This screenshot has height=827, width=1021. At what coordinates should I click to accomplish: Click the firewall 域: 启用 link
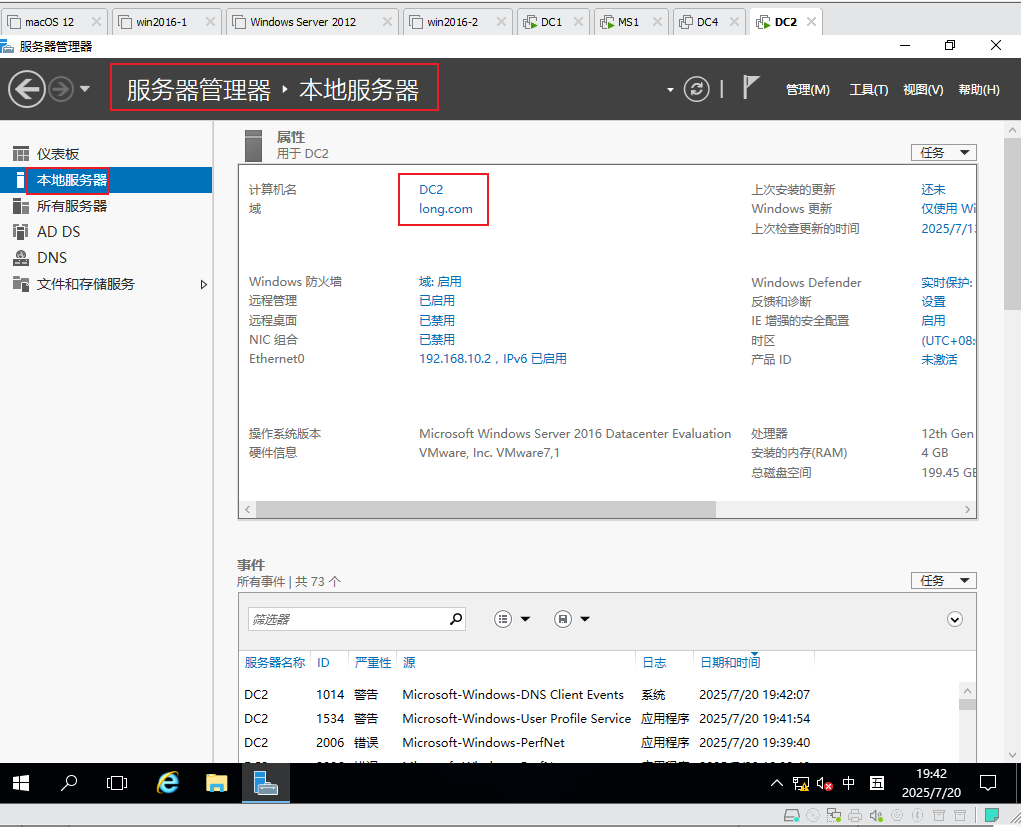[440, 281]
